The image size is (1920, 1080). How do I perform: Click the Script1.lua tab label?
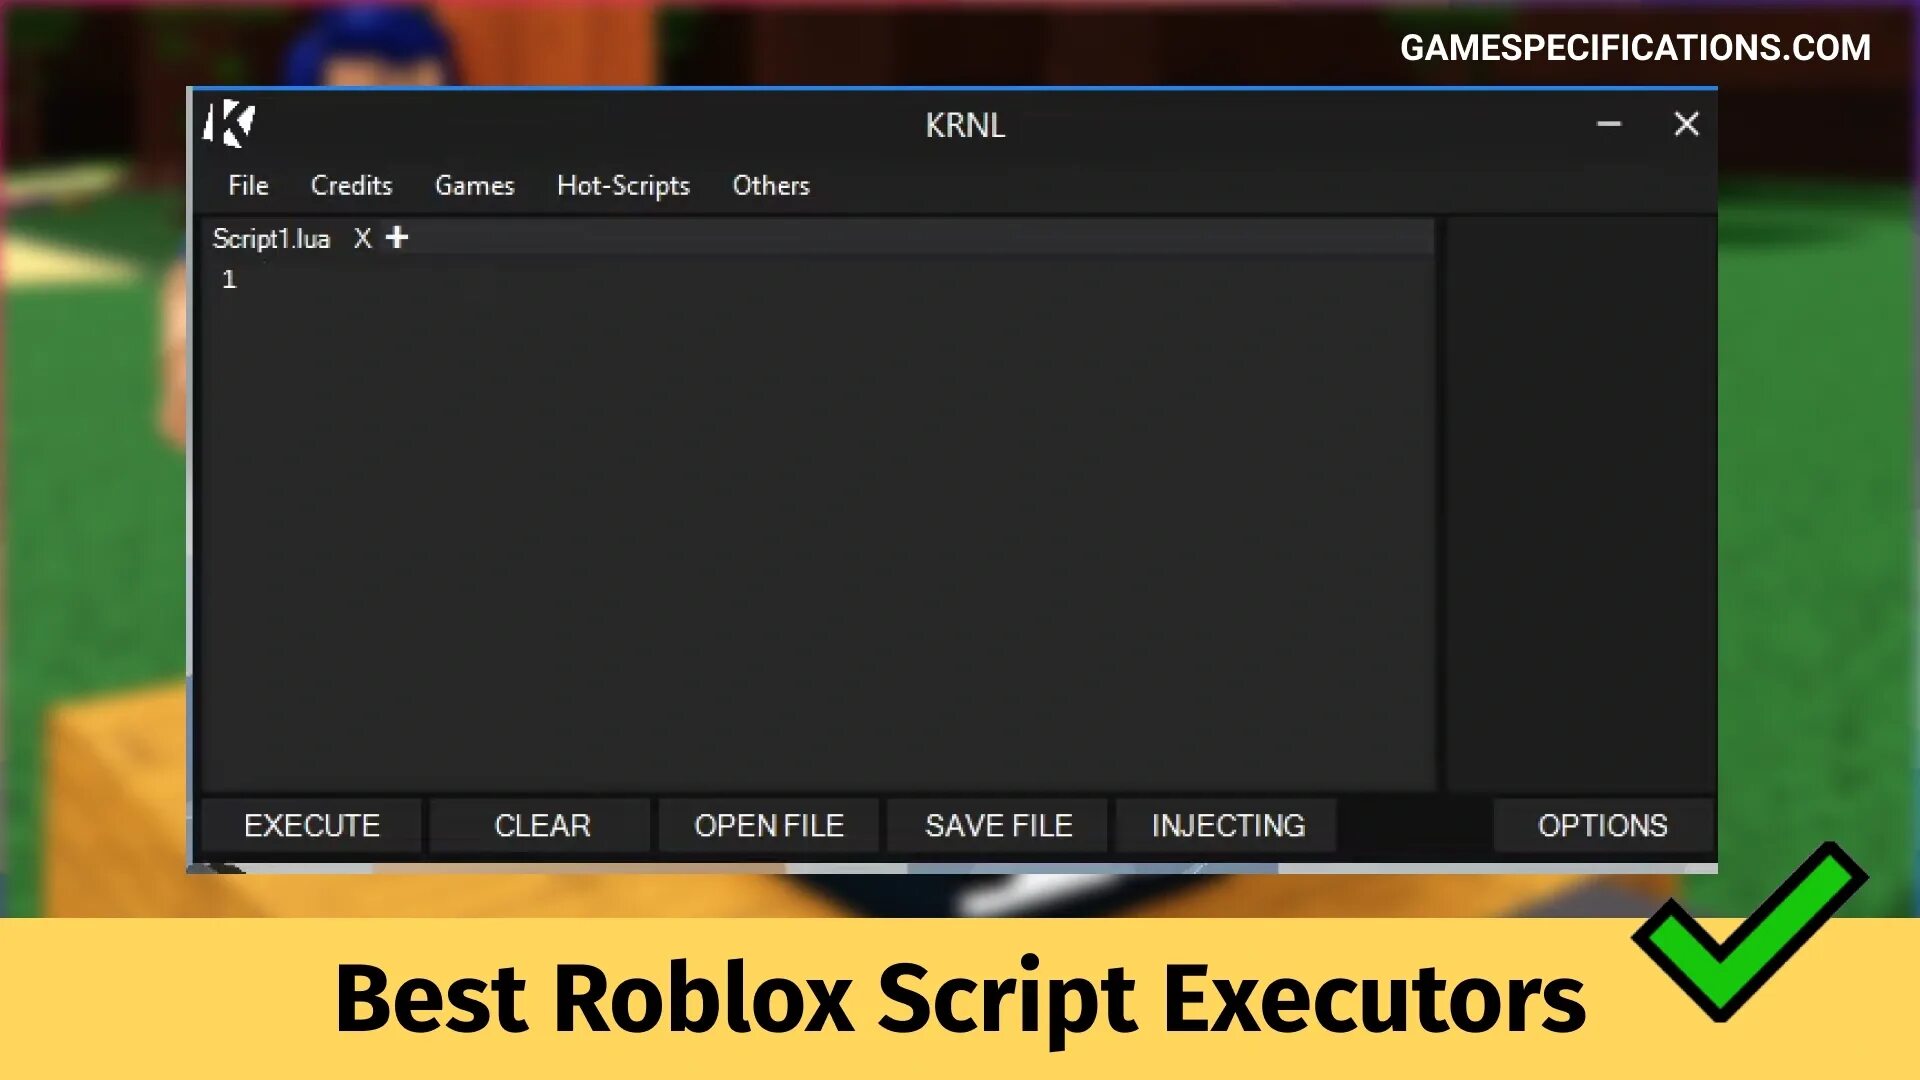[x=273, y=239]
